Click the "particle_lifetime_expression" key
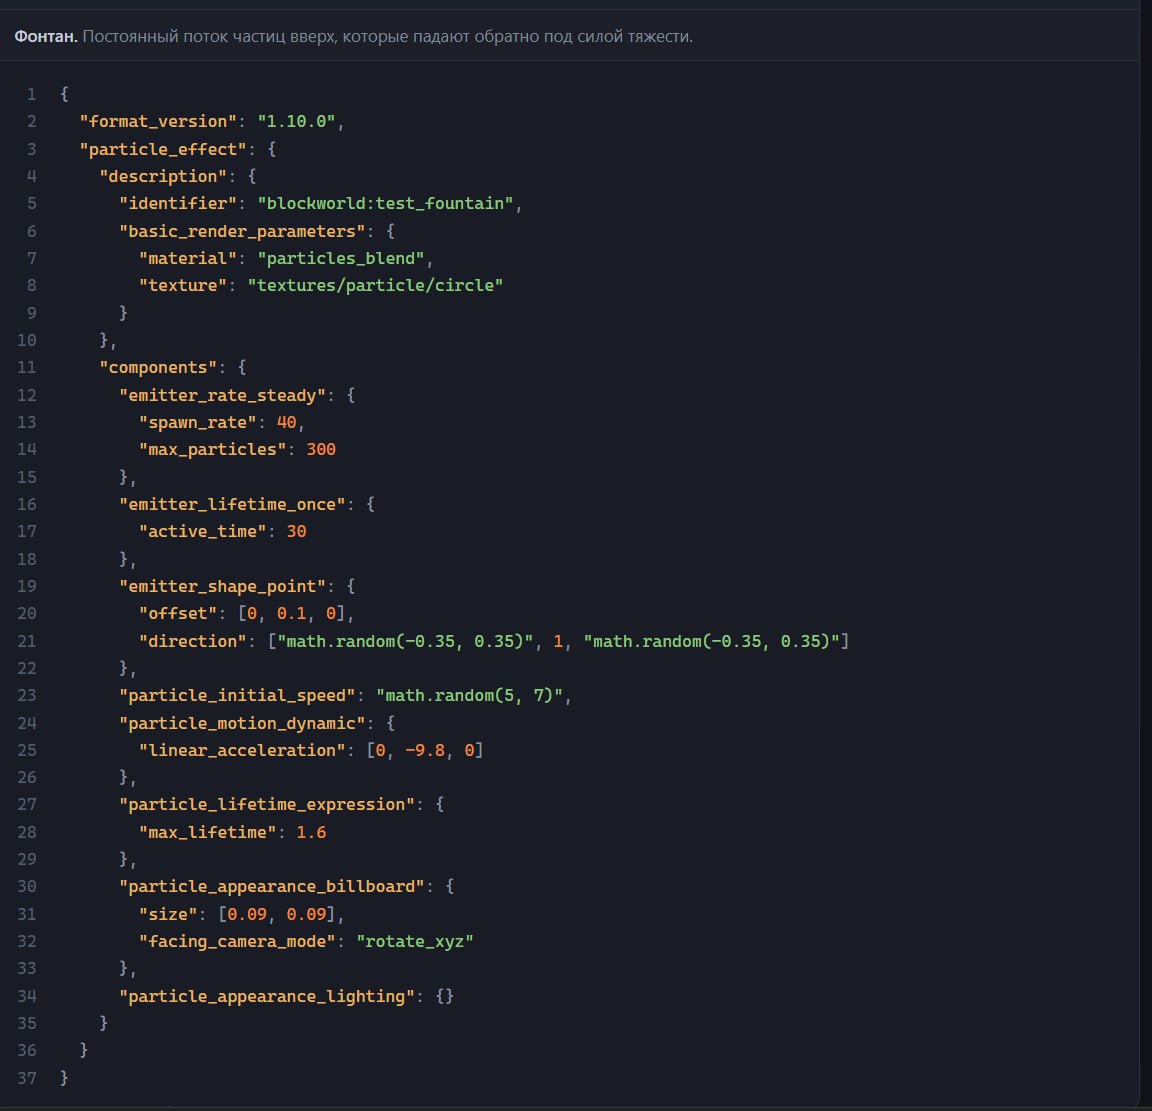The width and height of the screenshot is (1152, 1111). [267, 805]
